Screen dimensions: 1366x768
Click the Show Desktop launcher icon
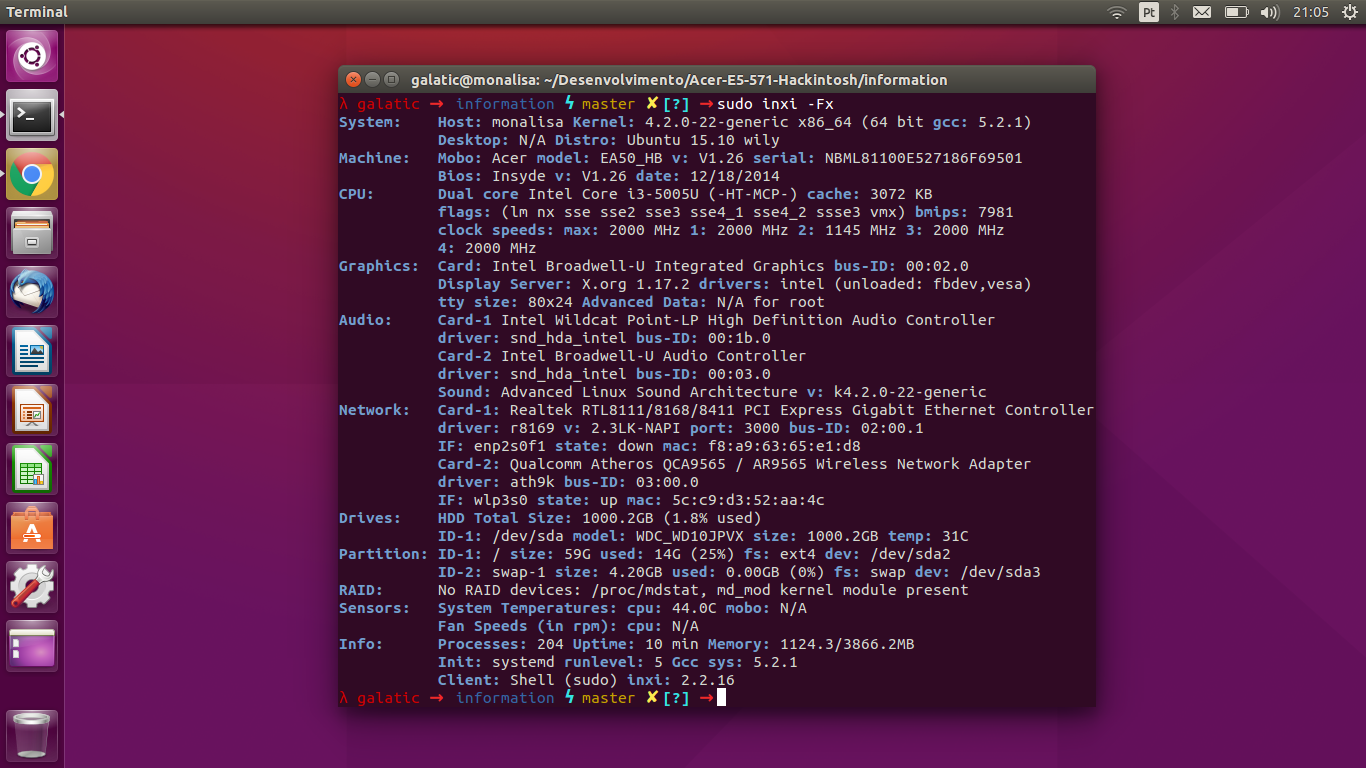click(32, 646)
